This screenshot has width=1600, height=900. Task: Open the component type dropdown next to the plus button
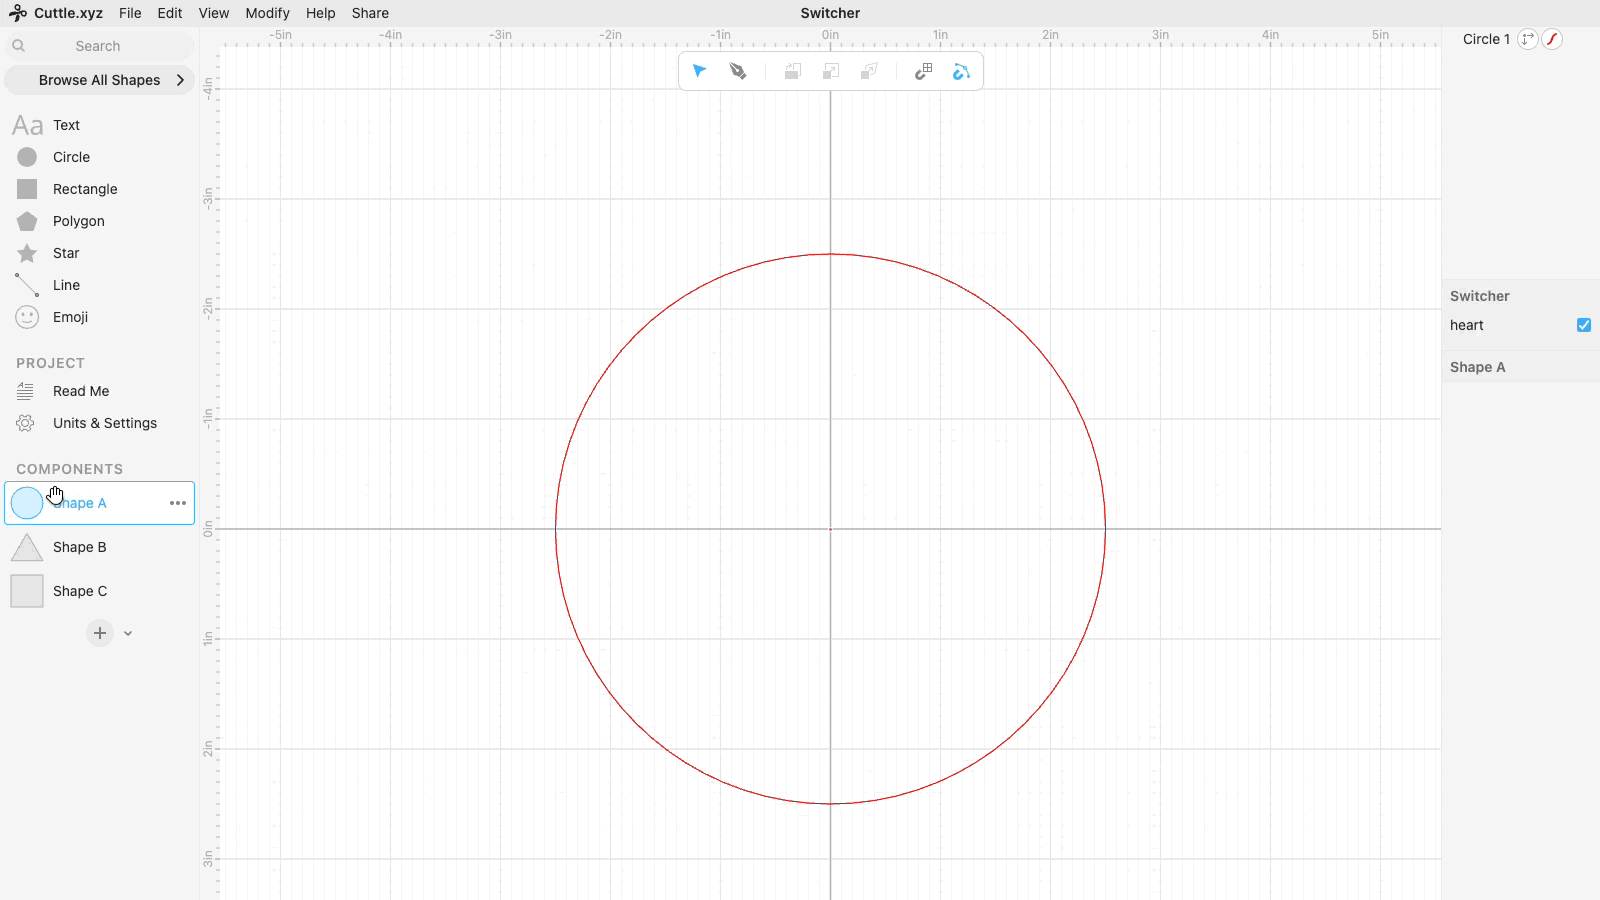(127, 633)
